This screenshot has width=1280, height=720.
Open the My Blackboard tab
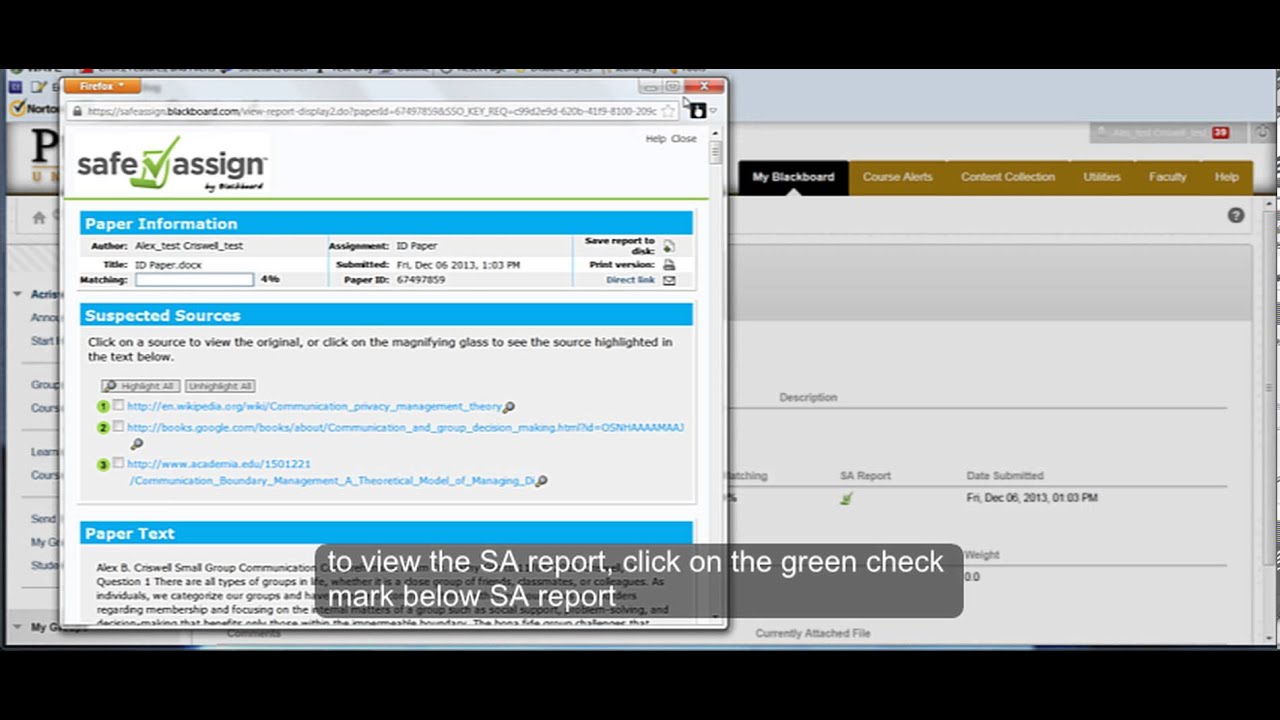tap(793, 177)
